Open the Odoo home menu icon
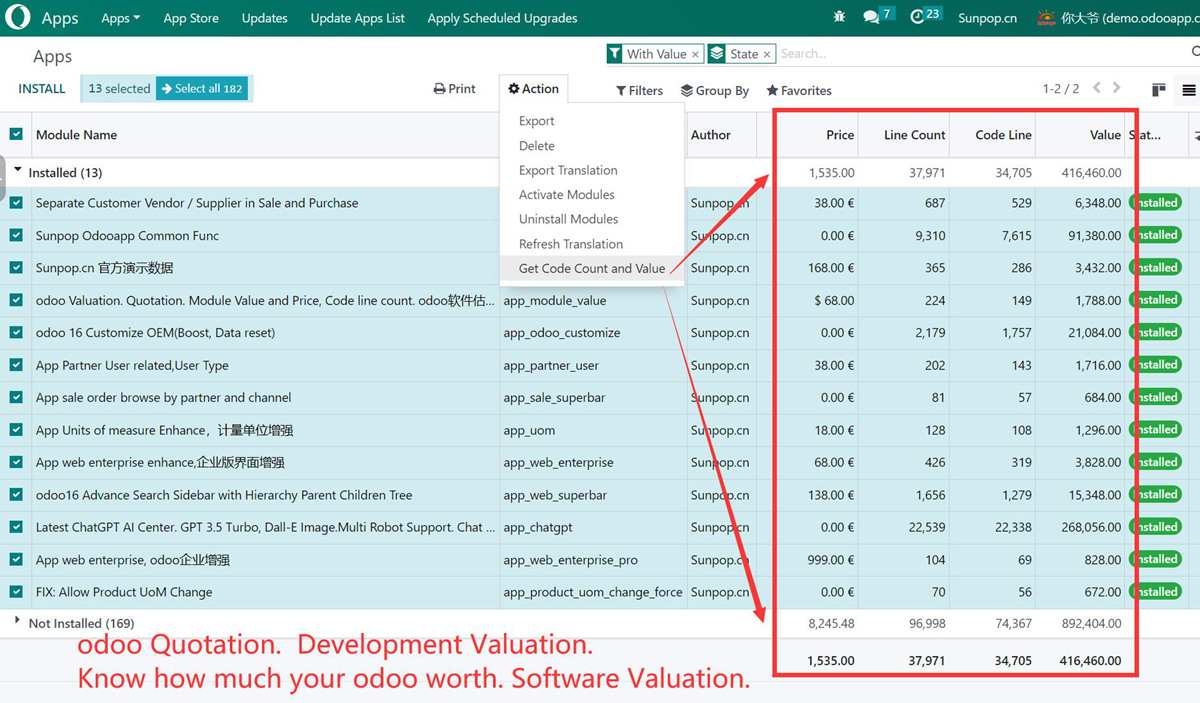This screenshot has width=1200, height=703. coord(17,18)
